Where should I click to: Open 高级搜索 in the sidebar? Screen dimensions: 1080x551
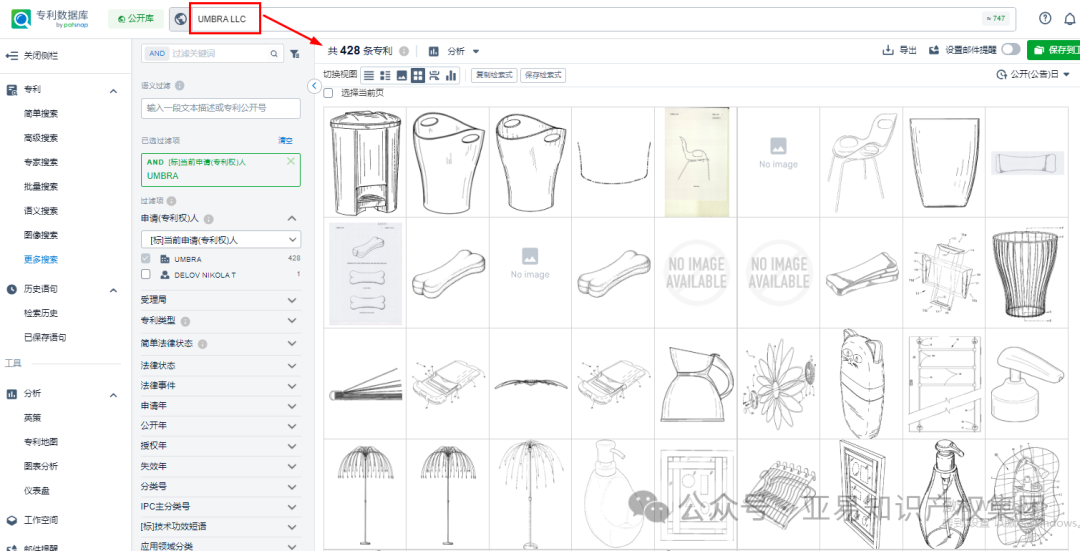click(41, 138)
